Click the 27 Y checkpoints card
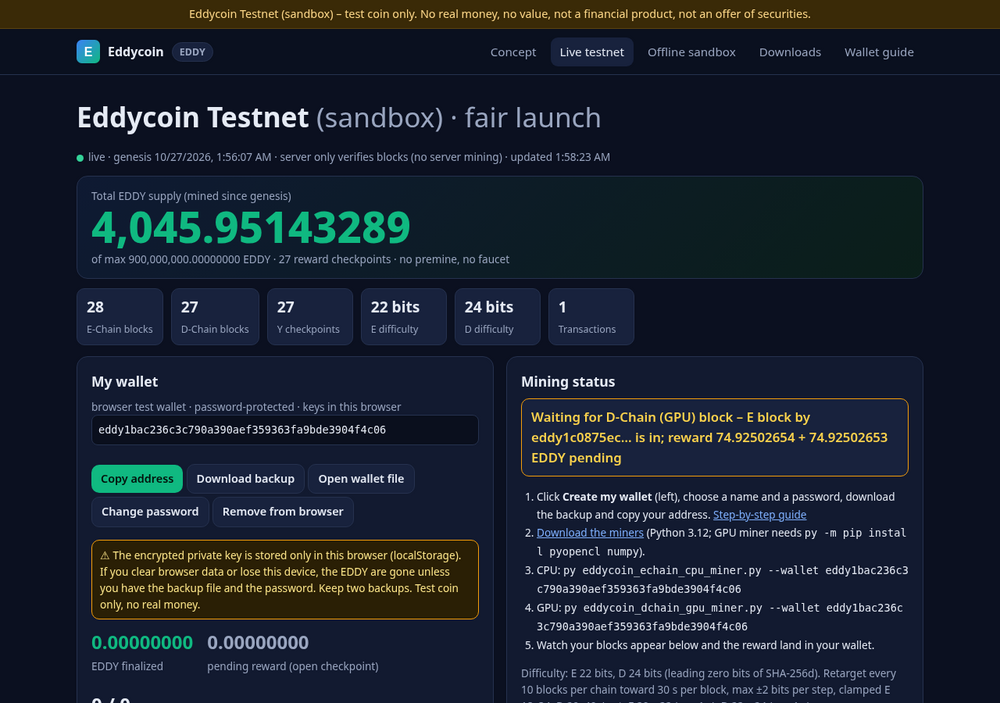This screenshot has height=703, width=1000. click(x=309, y=316)
